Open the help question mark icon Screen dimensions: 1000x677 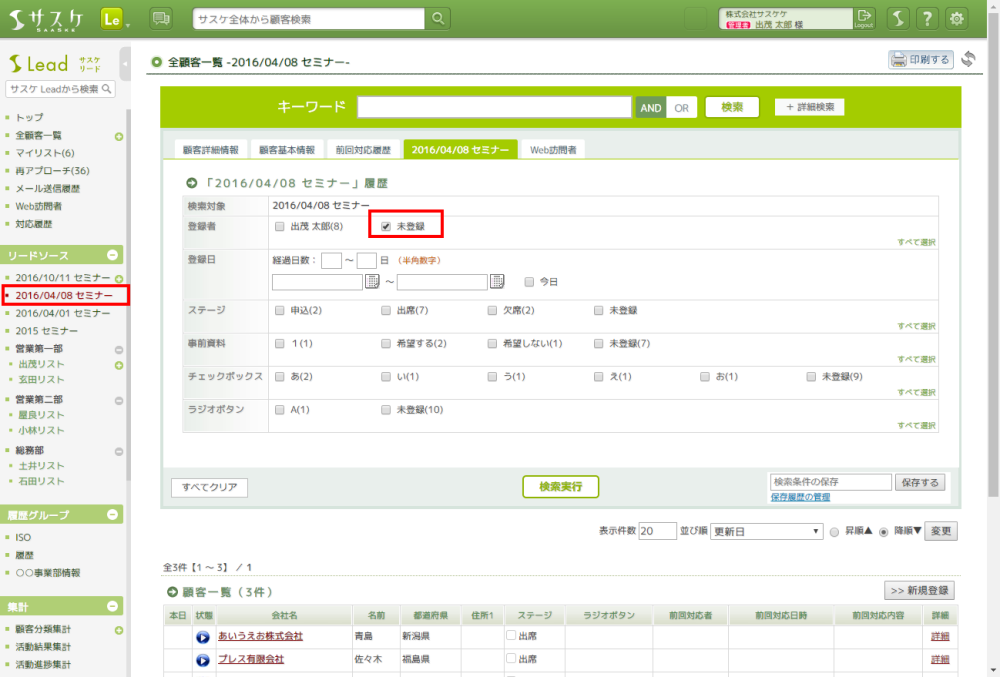[927, 19]
